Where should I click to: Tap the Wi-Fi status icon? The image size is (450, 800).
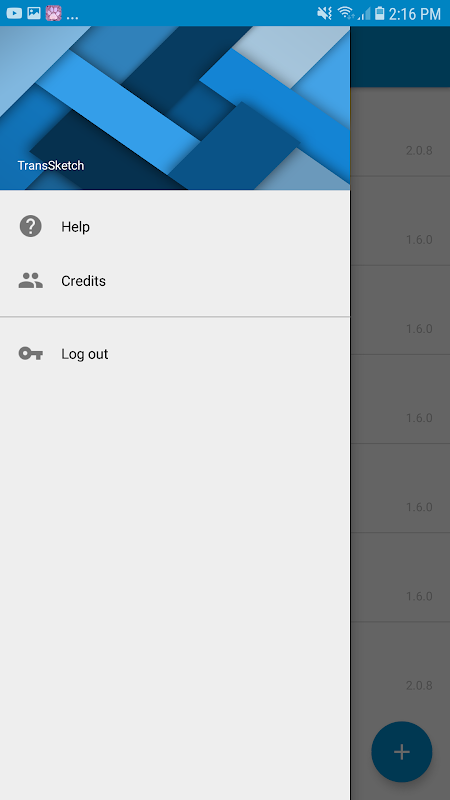coord(346,13)
